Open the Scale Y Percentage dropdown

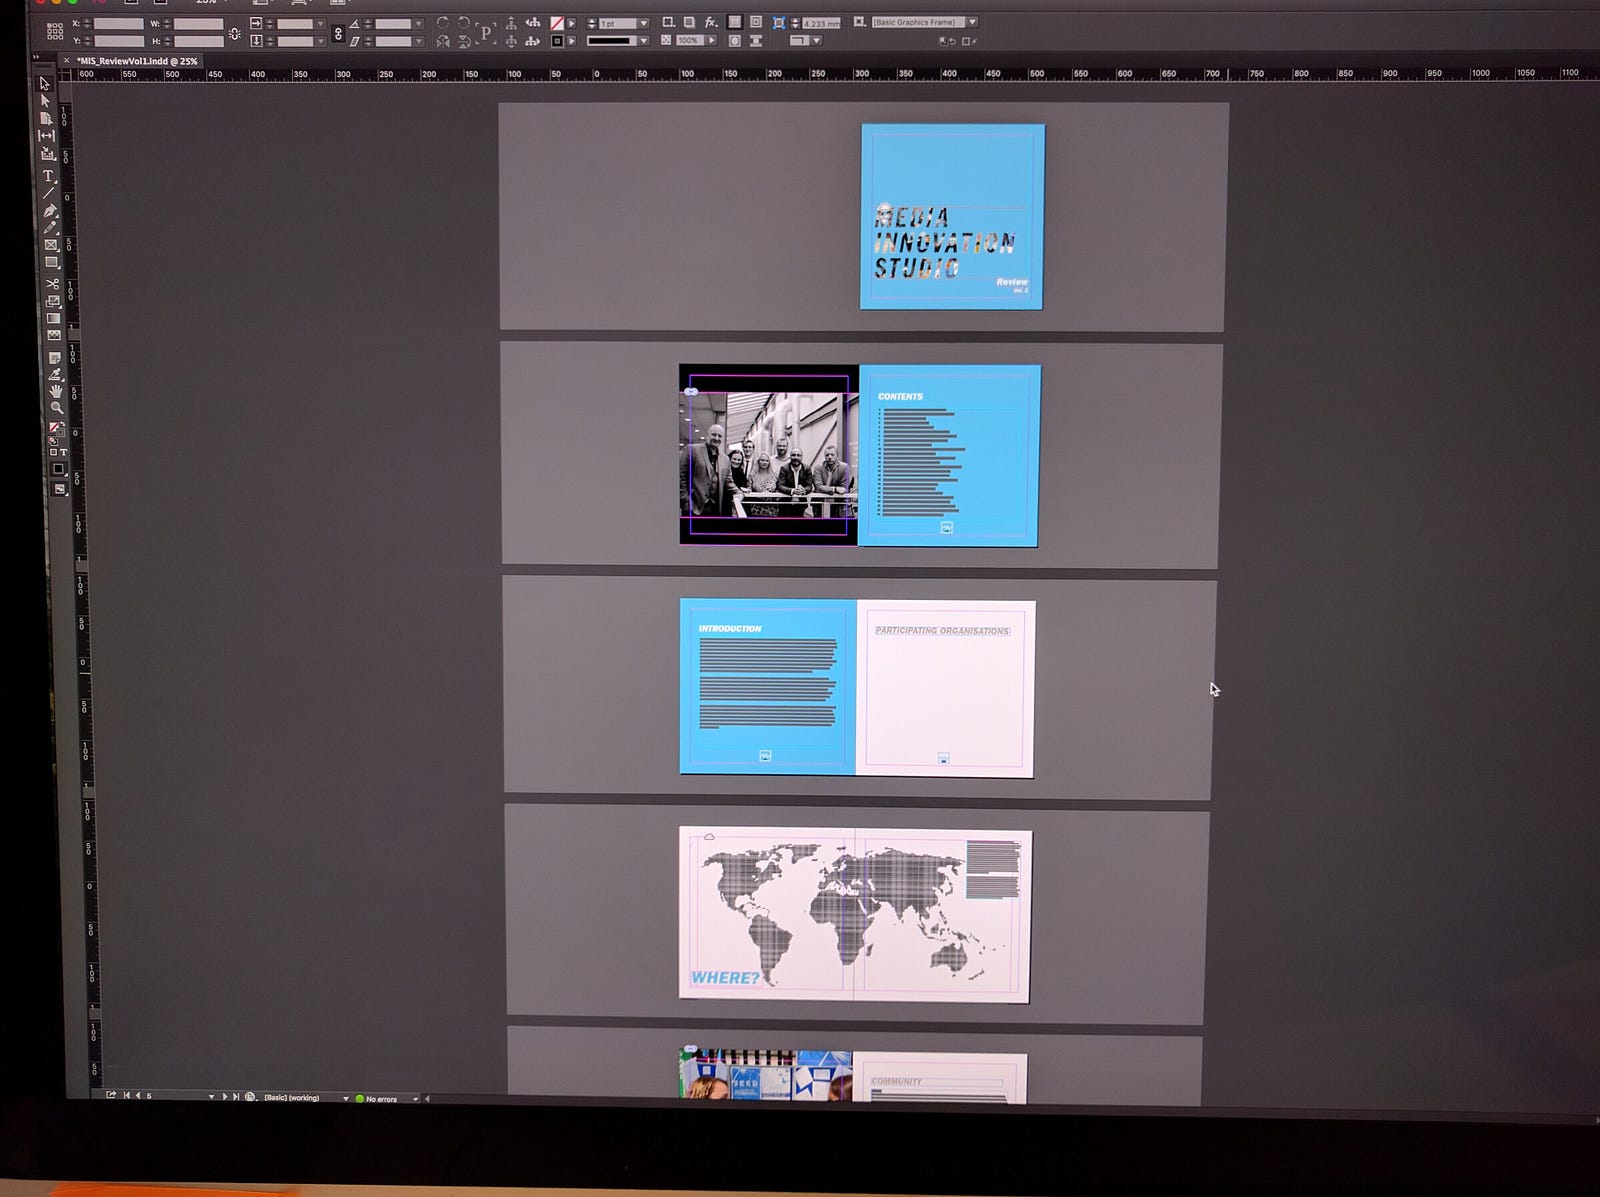(321, 41)
